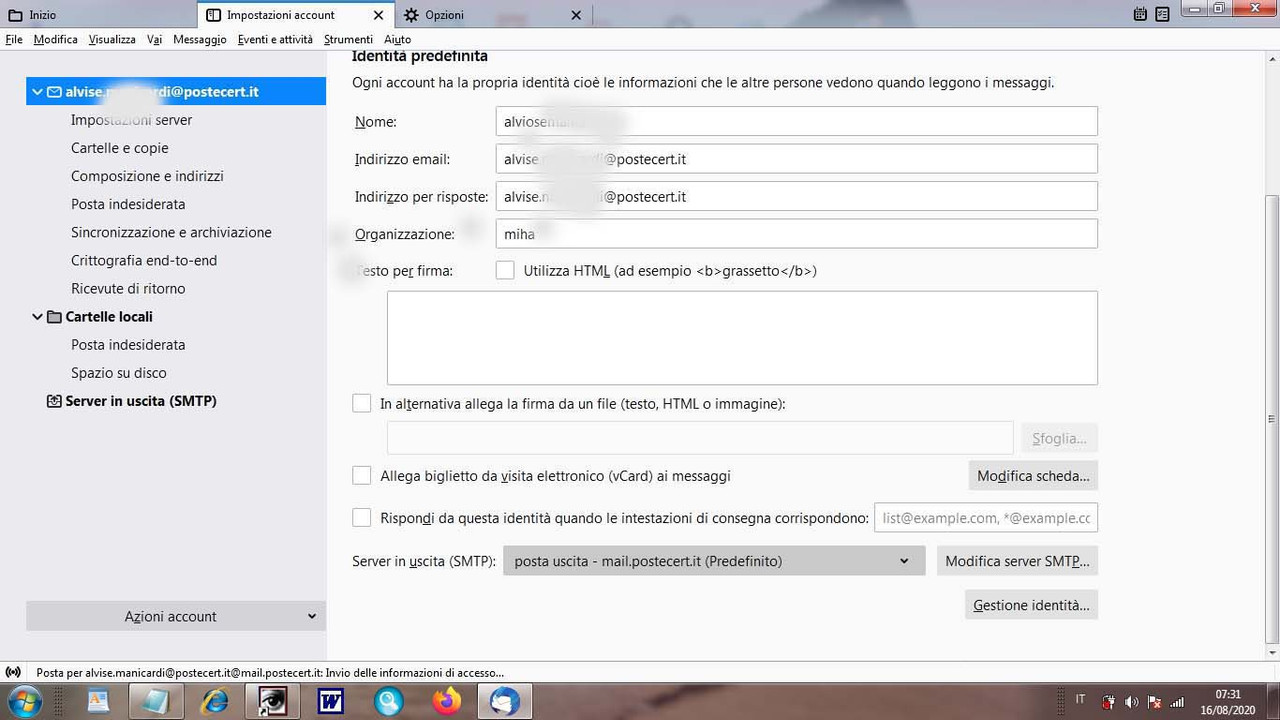Show the clock and date 07:31
The height and width of the screenshot is (720, 1280).
1228,701
